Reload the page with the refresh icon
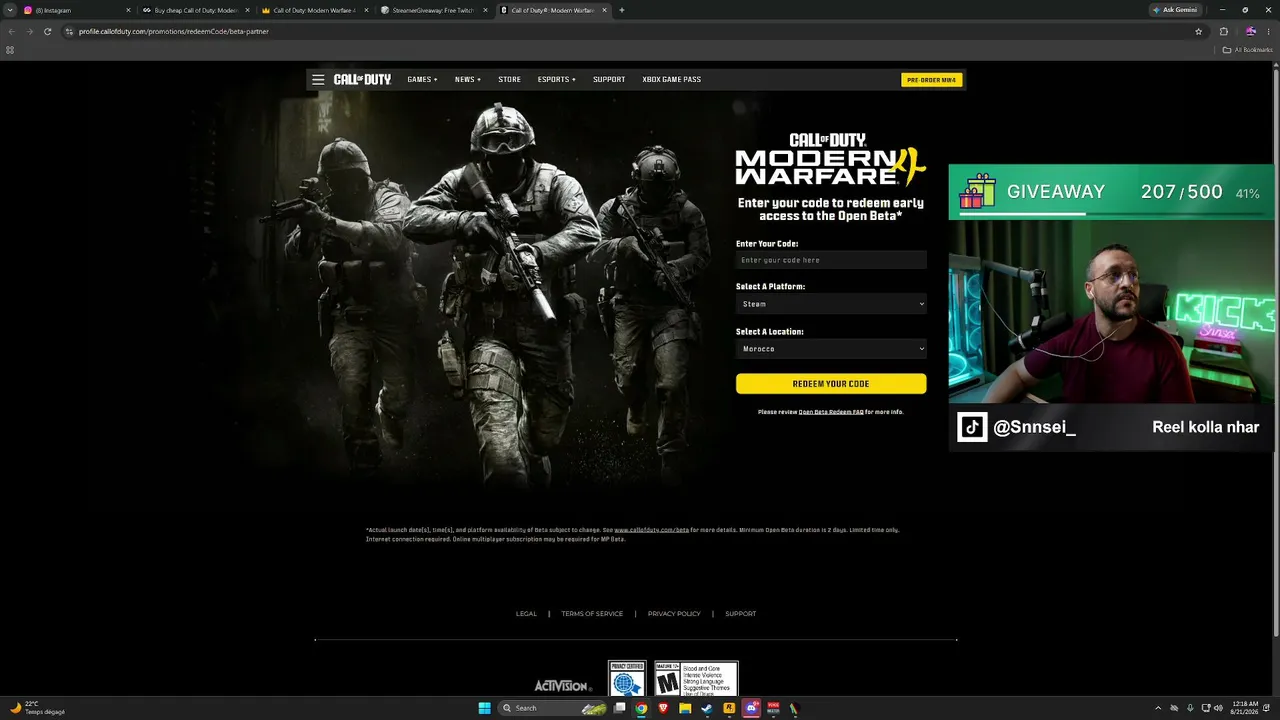 click(47, 31)
